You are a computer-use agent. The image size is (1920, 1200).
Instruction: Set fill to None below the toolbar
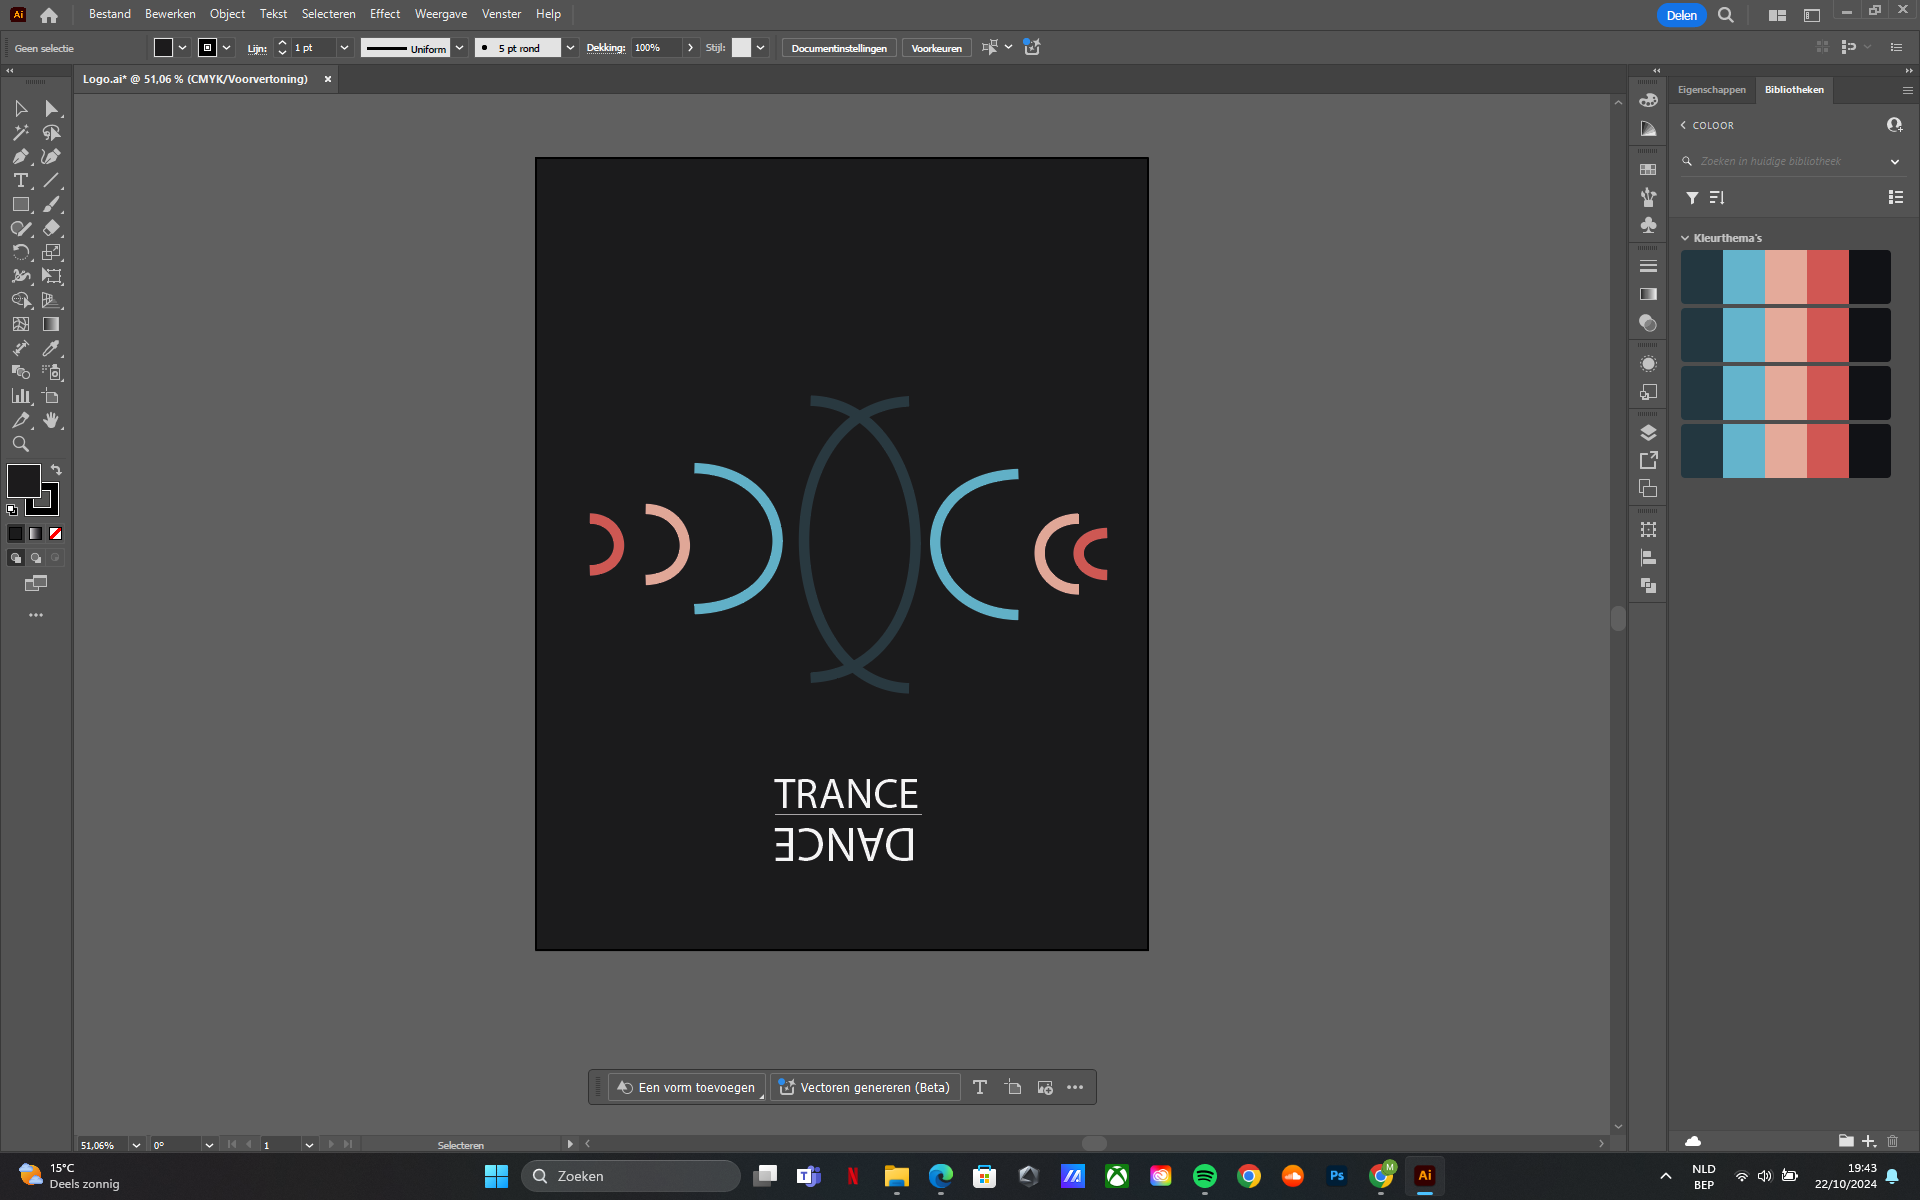pos(55,533)
